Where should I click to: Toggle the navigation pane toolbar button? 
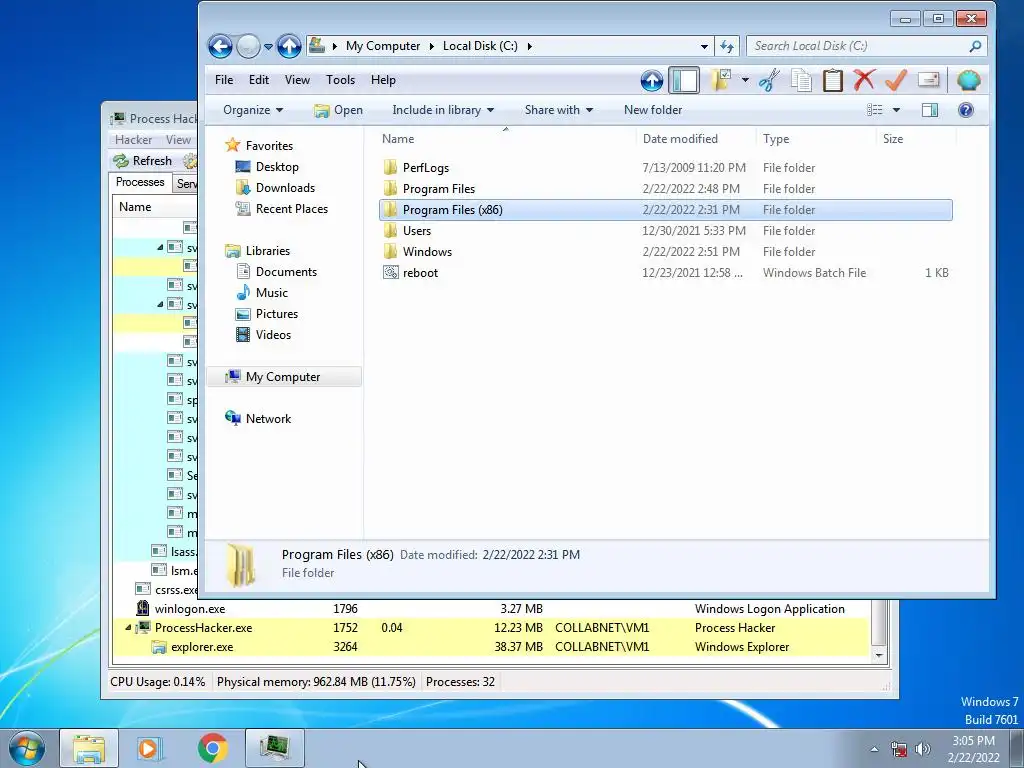(684, 80)
